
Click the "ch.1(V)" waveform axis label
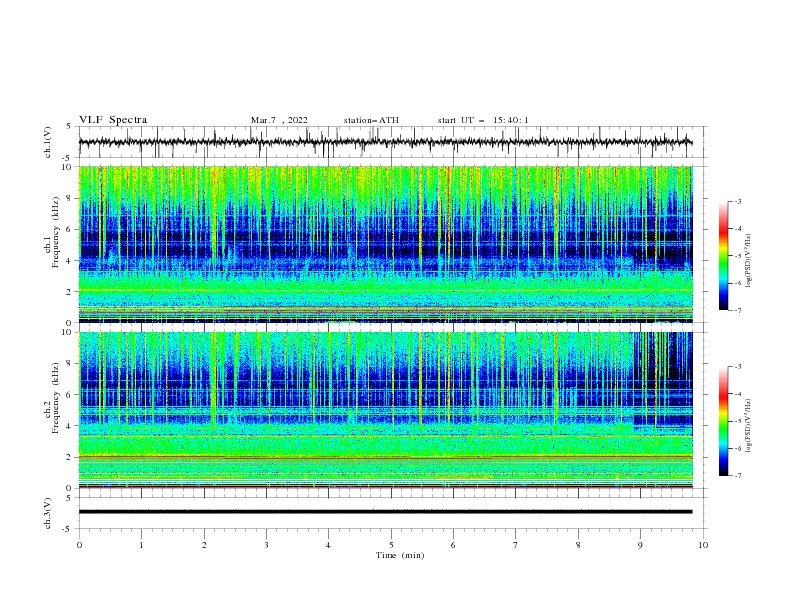point(48,142)
